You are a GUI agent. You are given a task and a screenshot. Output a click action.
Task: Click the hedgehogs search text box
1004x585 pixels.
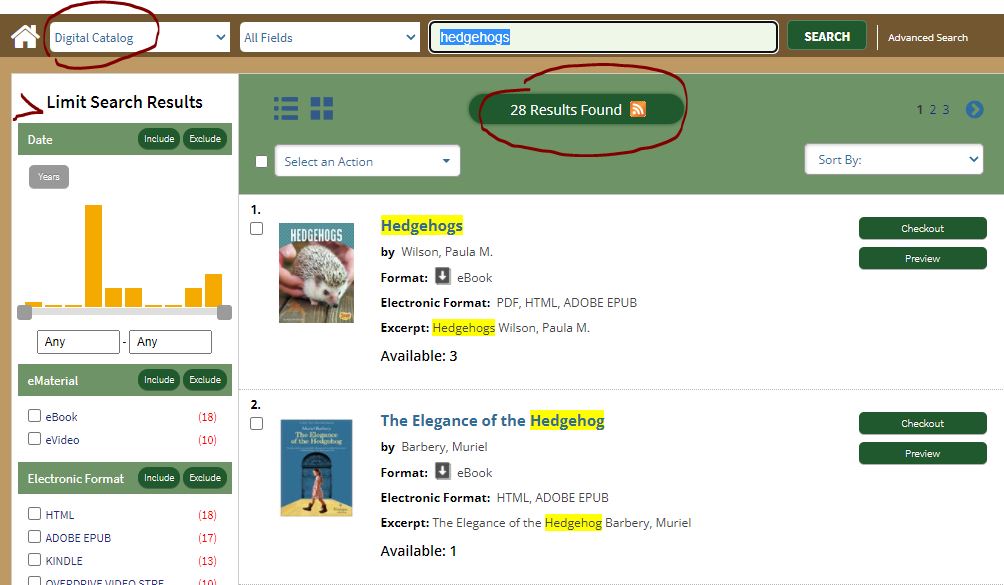pos(603,37)
